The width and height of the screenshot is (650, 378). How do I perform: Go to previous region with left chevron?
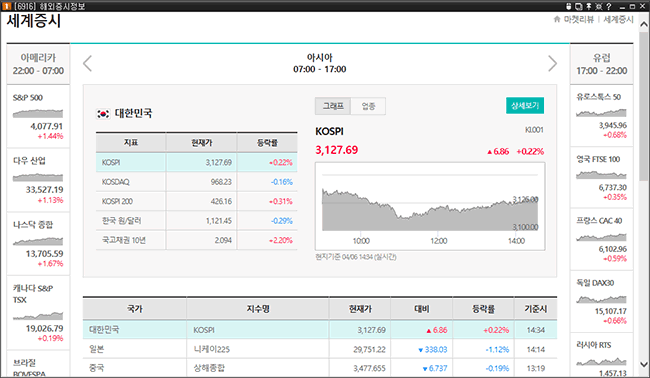click(87, 63)
